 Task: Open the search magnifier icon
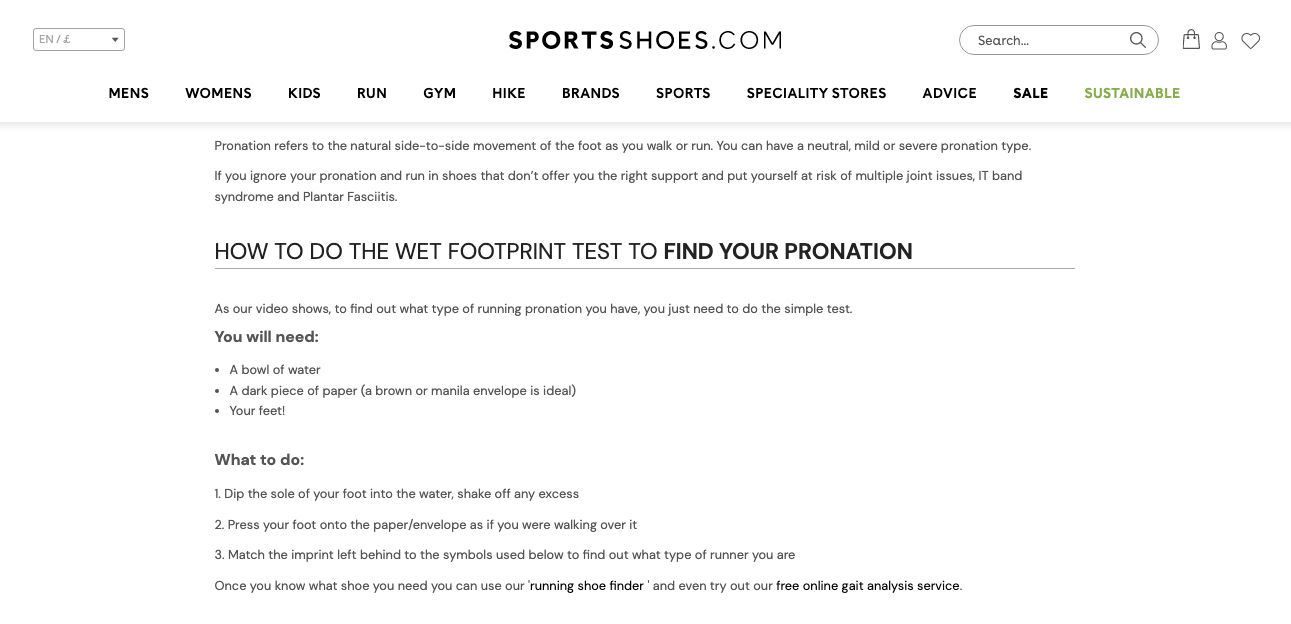click(1137, 40)
